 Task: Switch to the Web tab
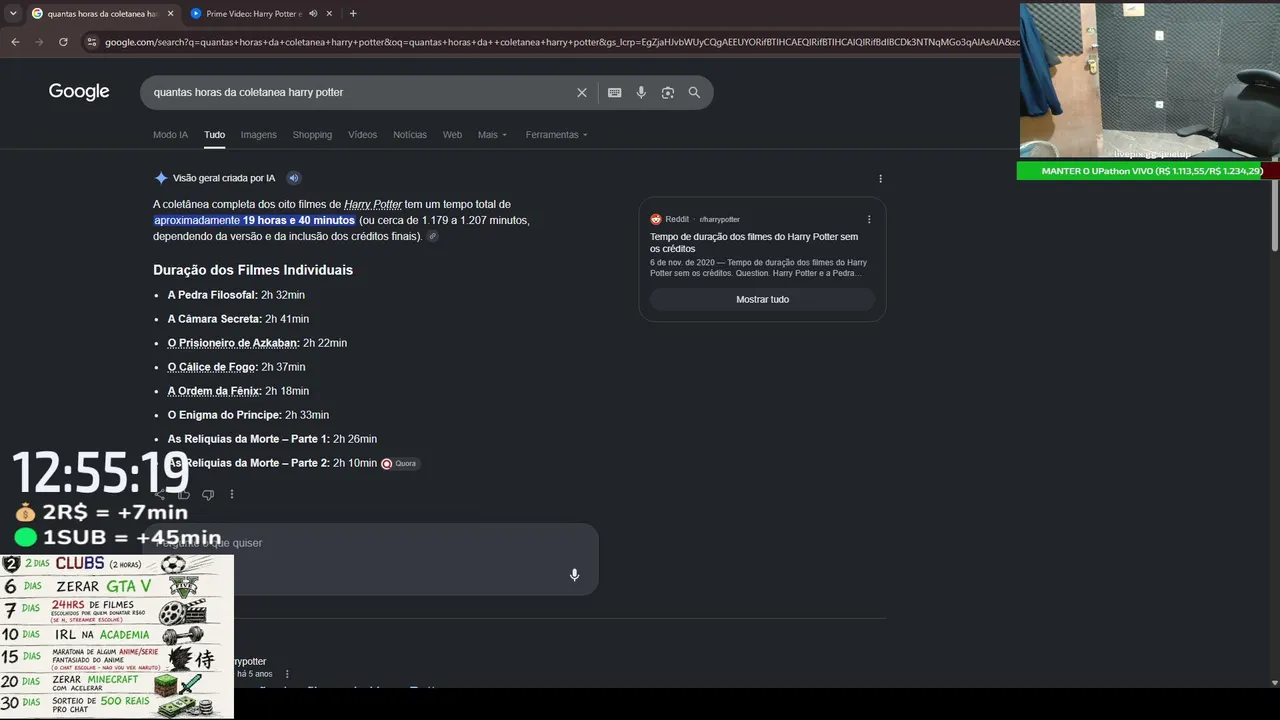click(x=452, y=135)
